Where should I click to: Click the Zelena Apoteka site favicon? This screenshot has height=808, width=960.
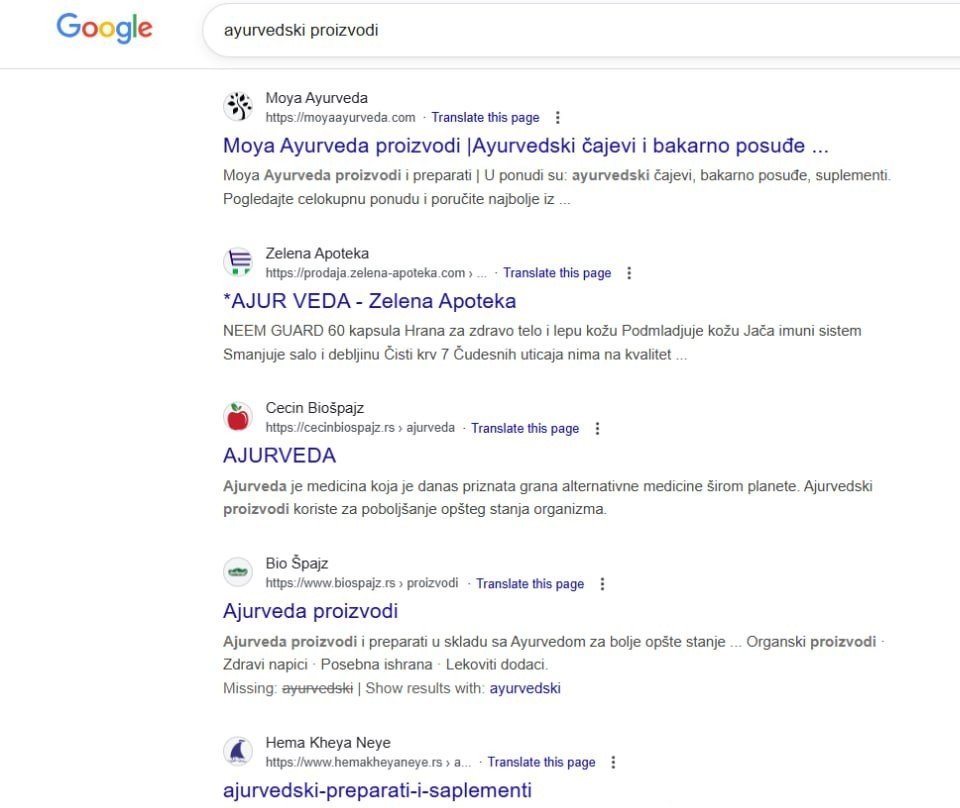pyautogui.click(x=238, y=262)
